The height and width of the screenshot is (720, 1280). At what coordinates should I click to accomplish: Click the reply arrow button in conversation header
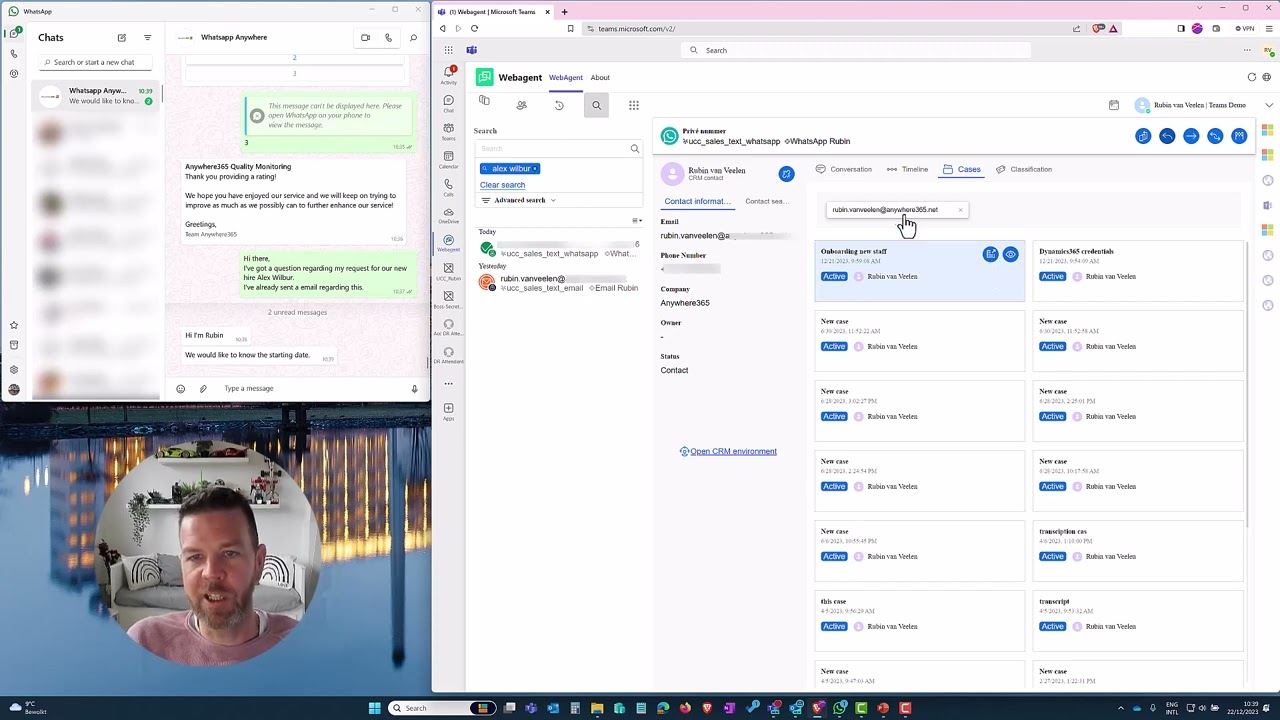[1167, 136]
